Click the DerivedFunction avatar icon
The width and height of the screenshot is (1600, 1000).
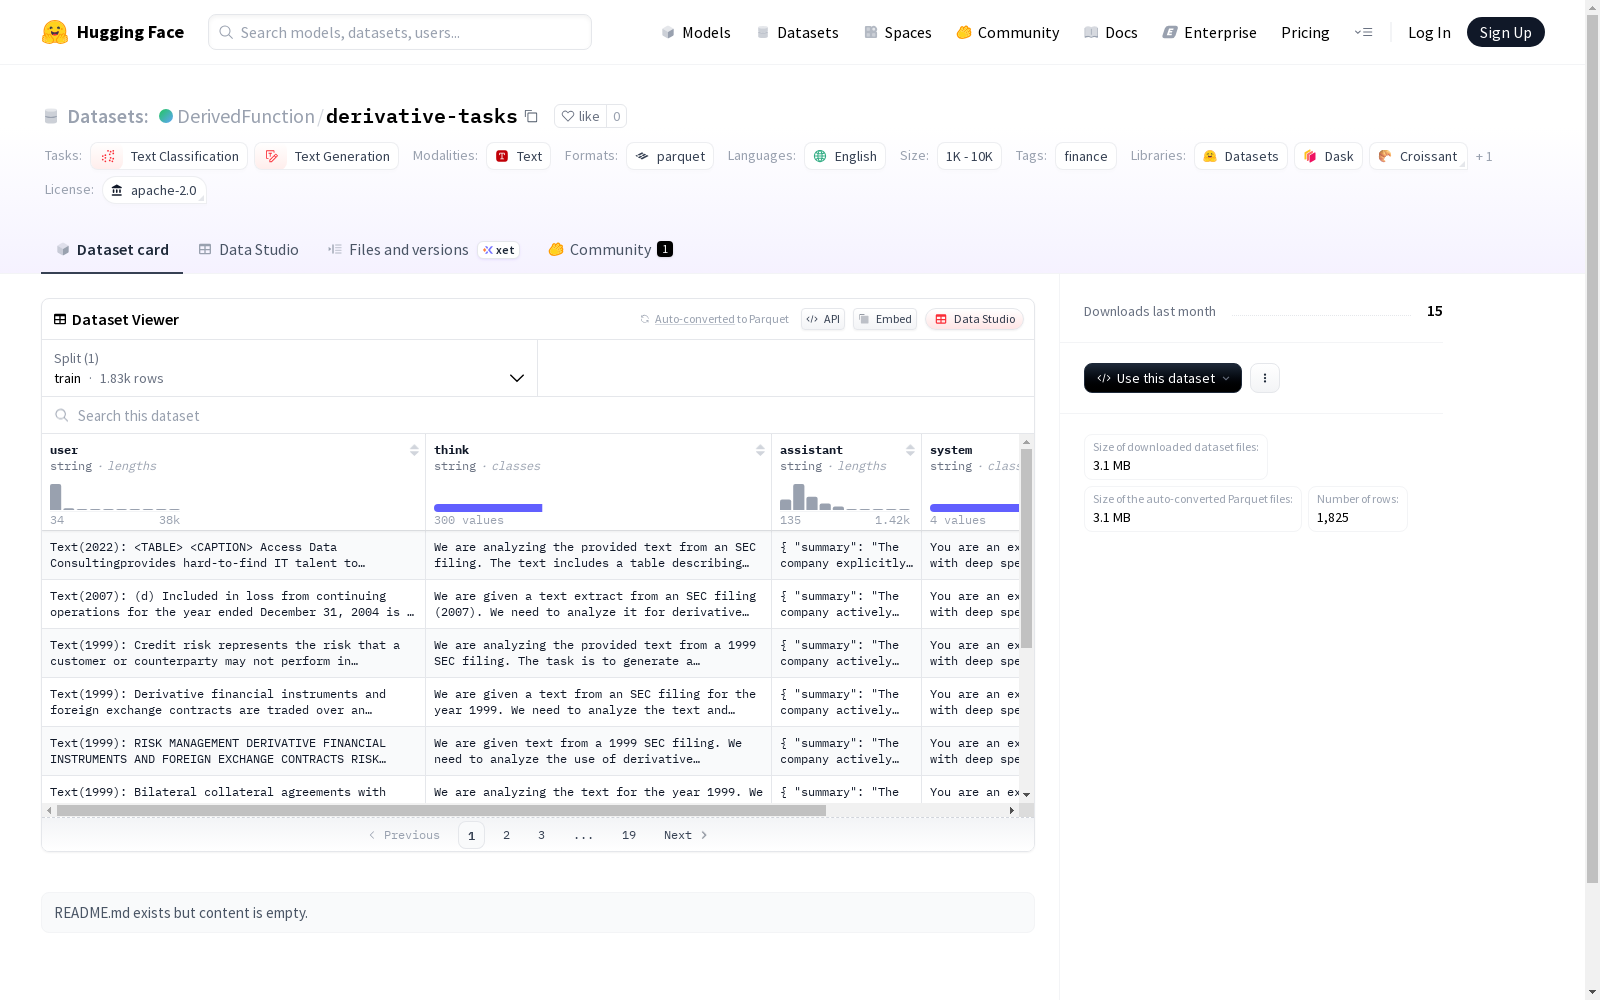(166, 116)
